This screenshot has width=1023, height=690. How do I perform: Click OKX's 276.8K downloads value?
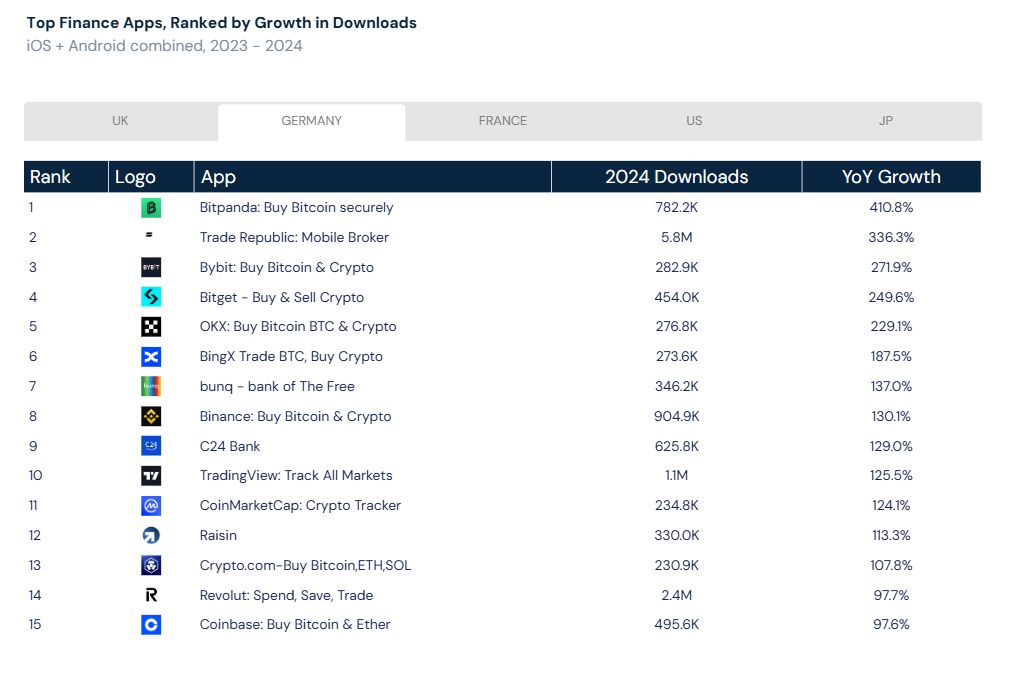point(677,327)
